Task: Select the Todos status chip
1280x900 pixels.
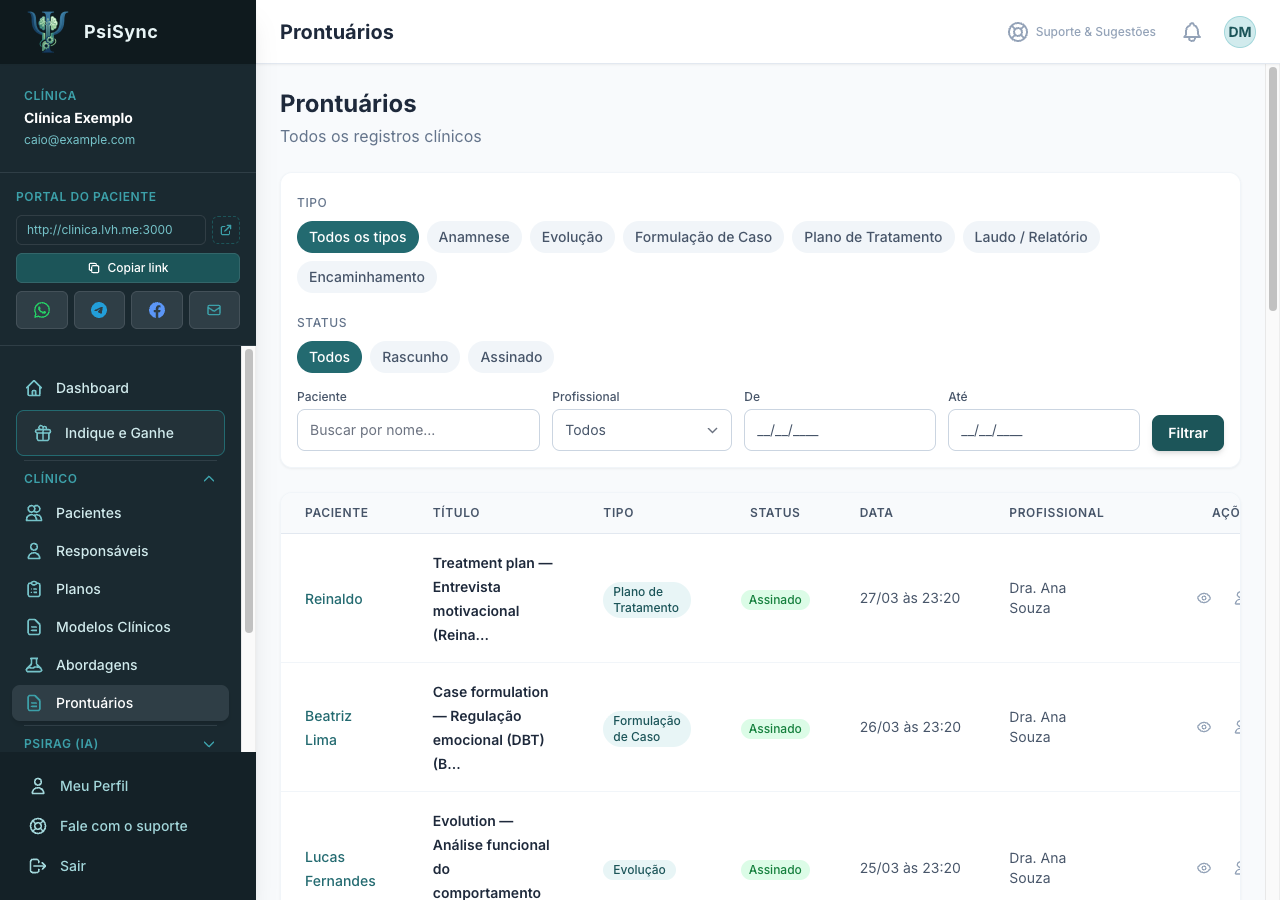Action: 329,357
